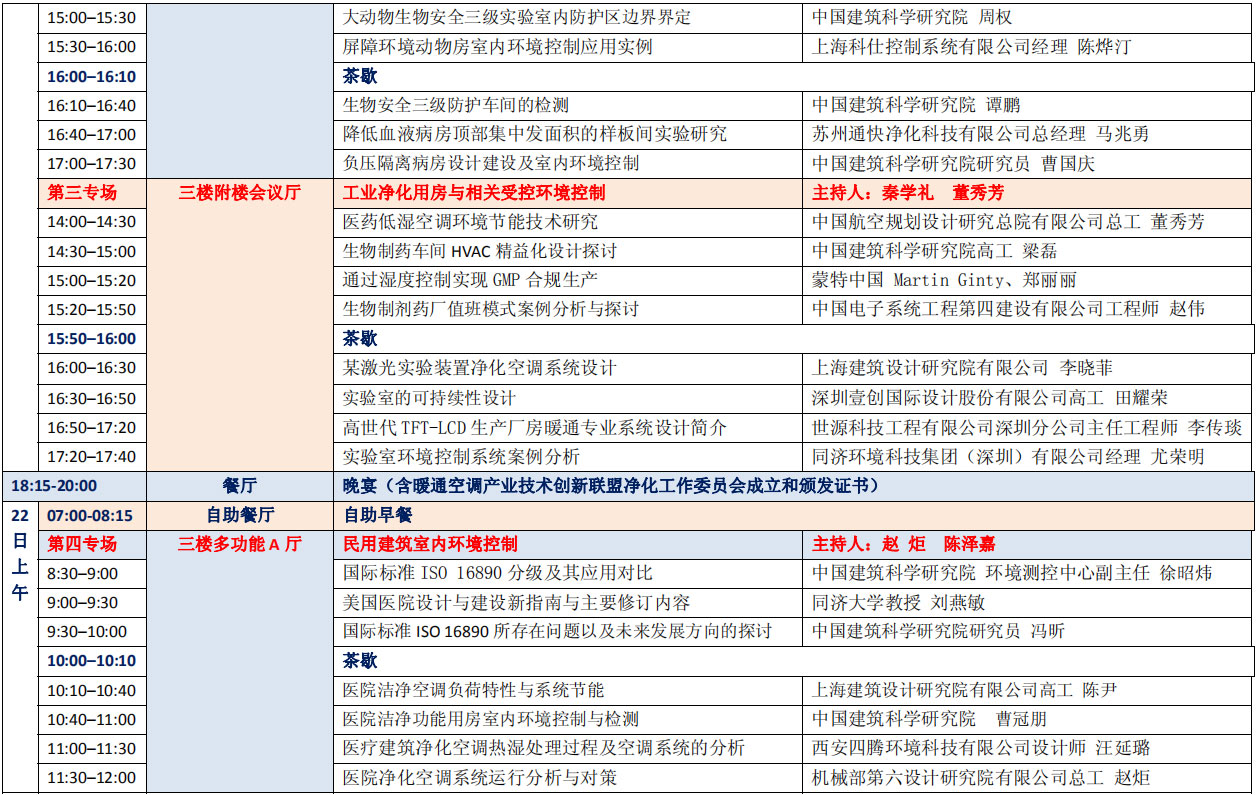The width and height of the screenshot is (1256, 795).
Task: Click speaker 中国航空规划设计研究总院有限公司总工 董秀芳
Action: [x=1008, y=222]
